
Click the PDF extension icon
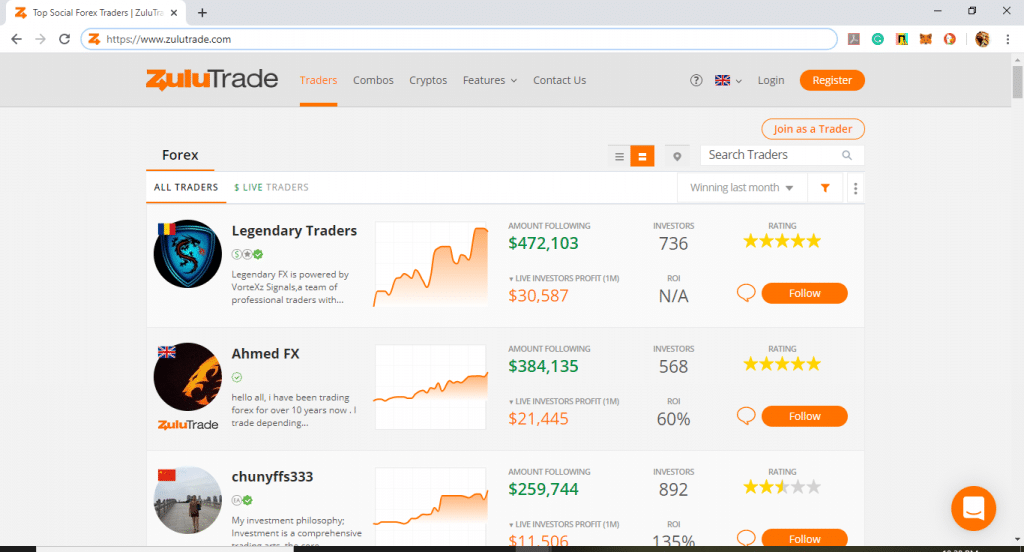pos(854,39)
